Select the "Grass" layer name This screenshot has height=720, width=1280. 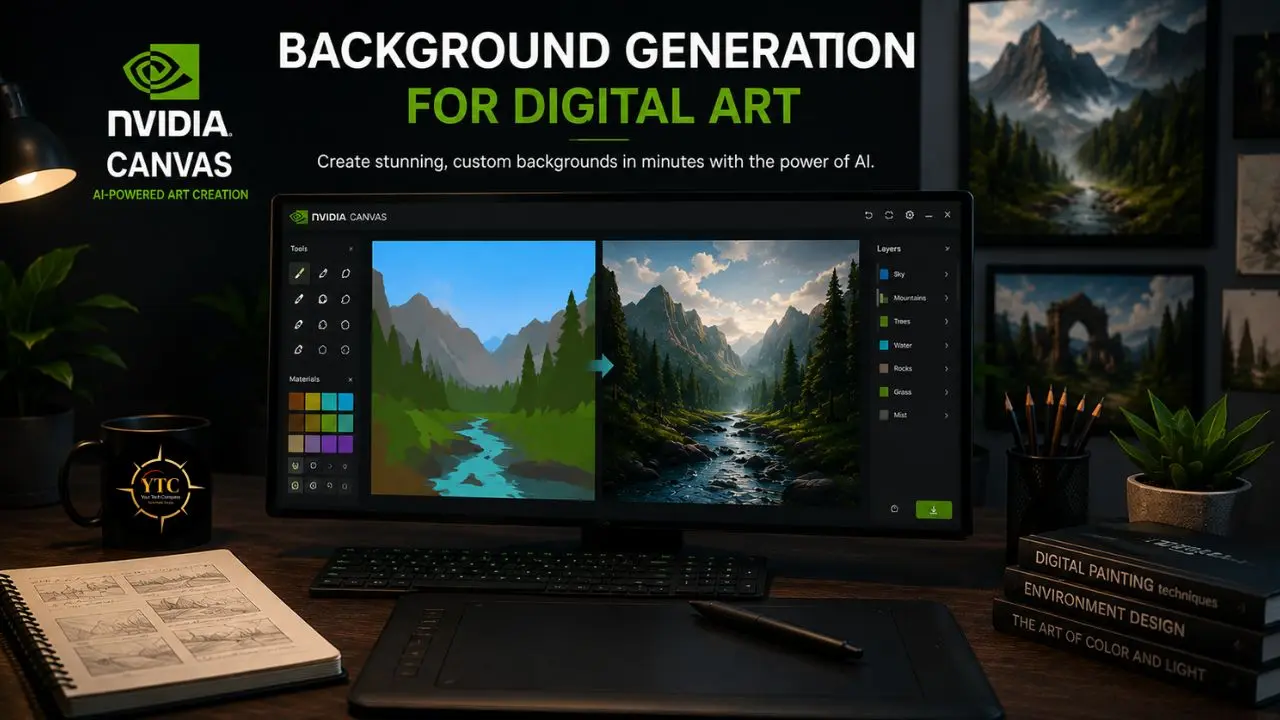pyautogui.click(x=903, y=391)
